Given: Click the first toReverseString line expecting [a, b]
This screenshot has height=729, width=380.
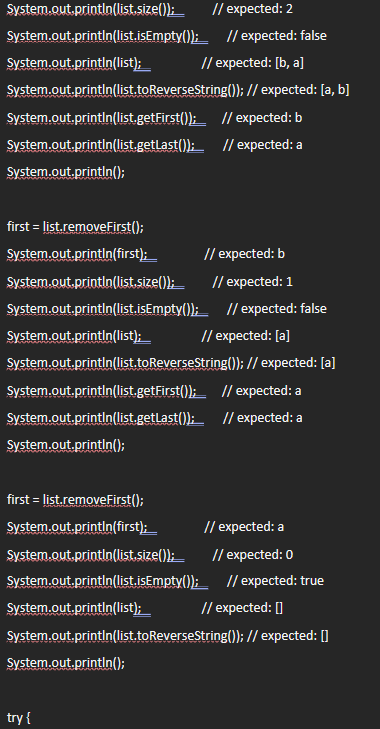Looking at the screenshot, I should pyautogui.click(x=178, y=90).
